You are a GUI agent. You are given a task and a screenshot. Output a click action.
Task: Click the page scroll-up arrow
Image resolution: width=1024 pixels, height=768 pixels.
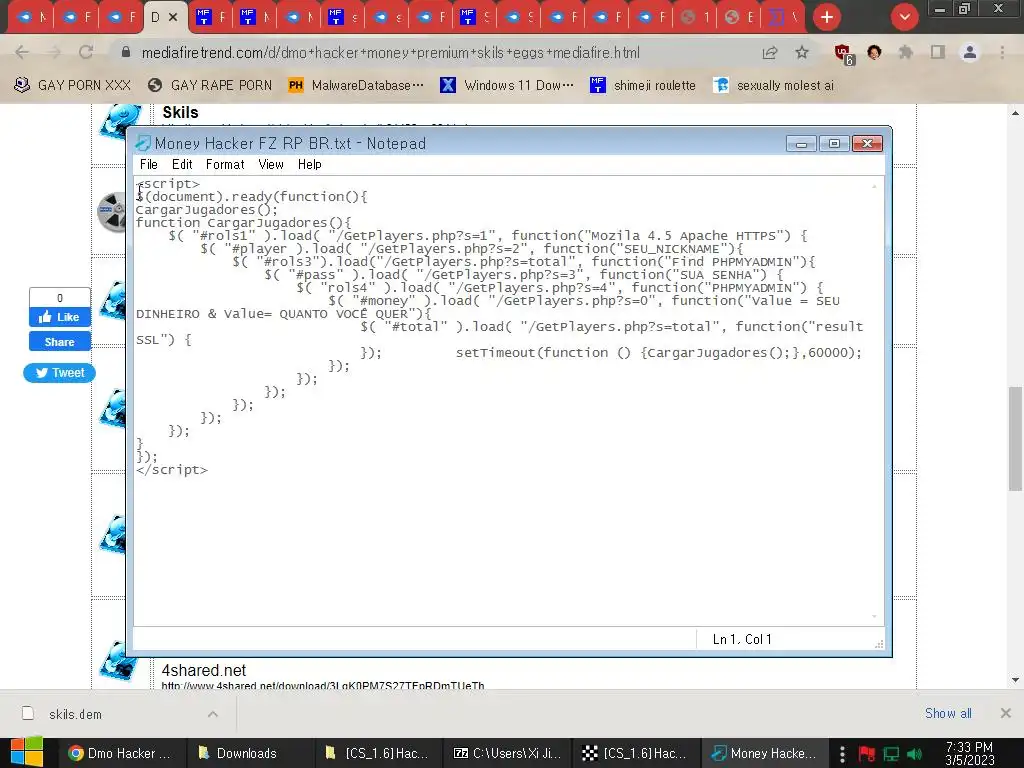click(1015, 113)
